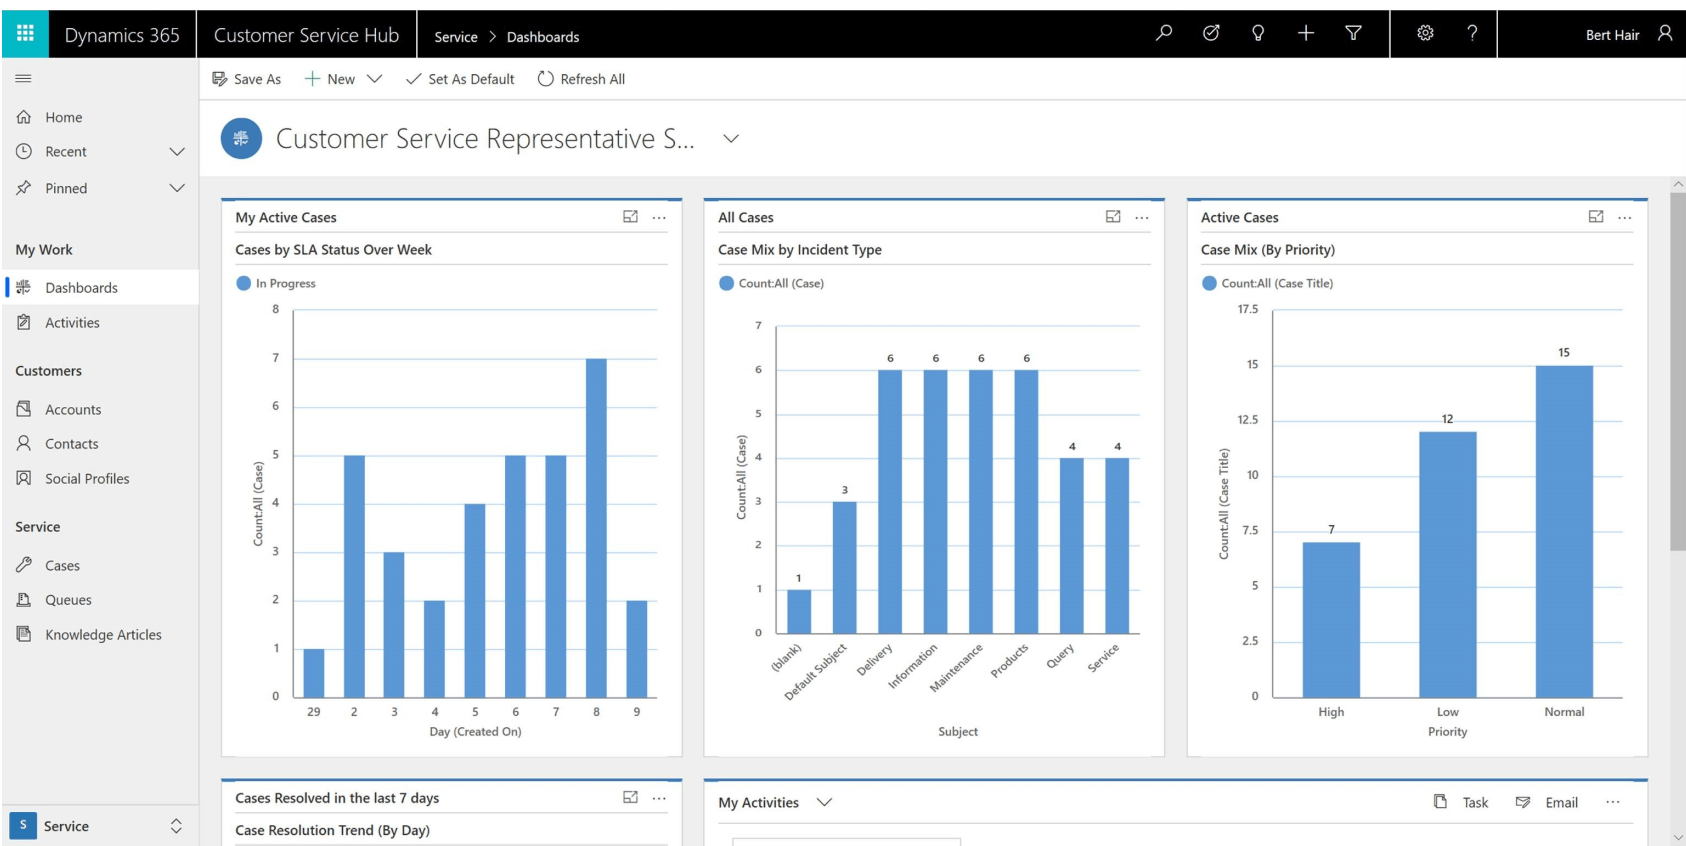1686x846 pixels.
Task: Toggle the In Progress legend series
Action: pyautogui.click(x=276, y=283)
